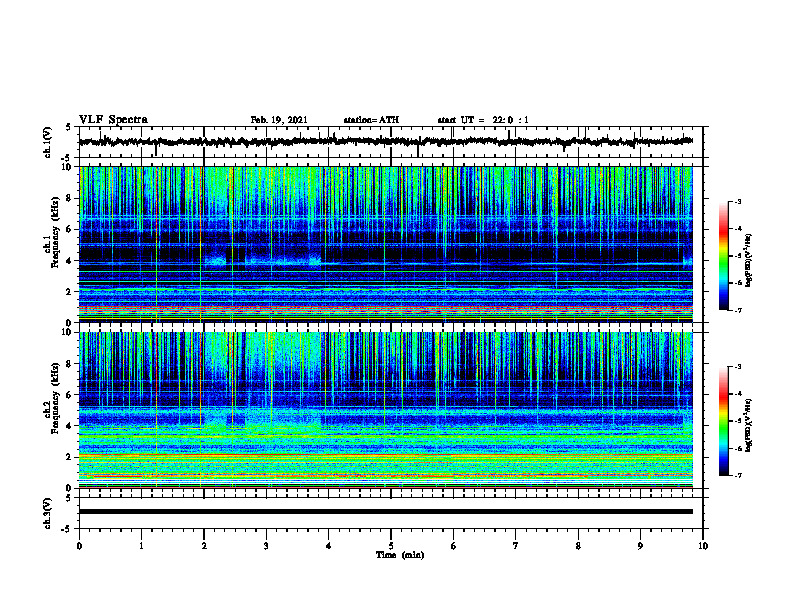Click time axis tick label "6"
792x612 pixels.
point(454,546)
